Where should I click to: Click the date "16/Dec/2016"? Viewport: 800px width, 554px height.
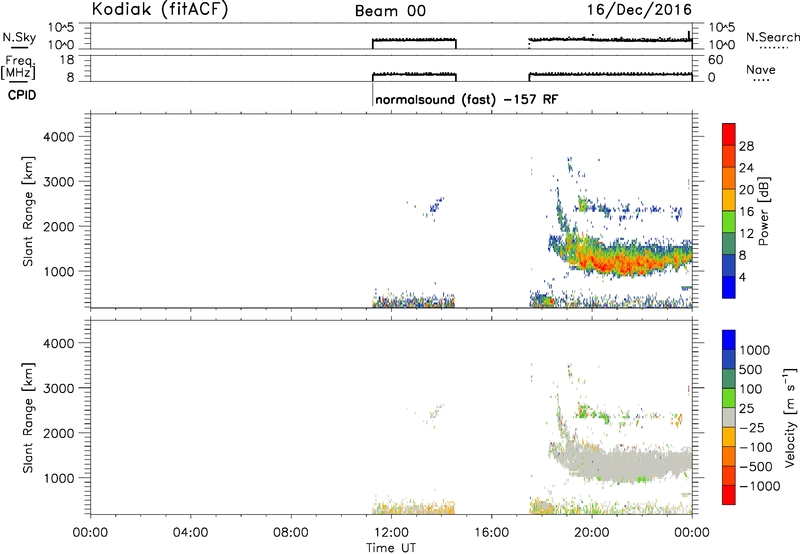tap(639, 10)
